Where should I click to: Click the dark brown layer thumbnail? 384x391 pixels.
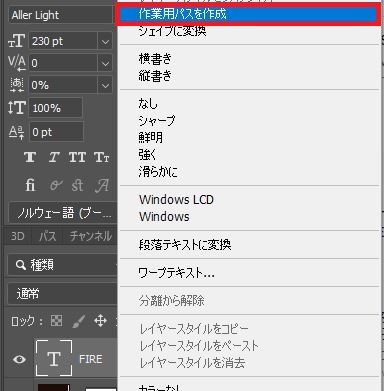click(x=53, y=387)
